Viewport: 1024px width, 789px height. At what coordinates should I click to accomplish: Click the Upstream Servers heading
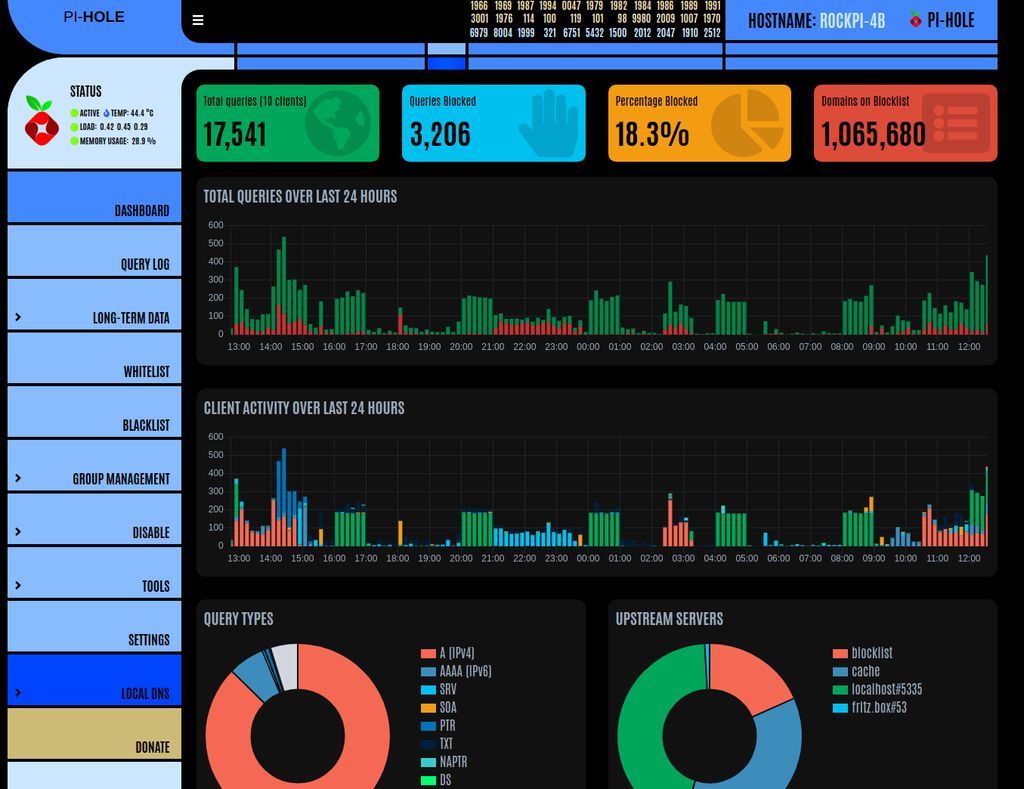tap(669, 619)
